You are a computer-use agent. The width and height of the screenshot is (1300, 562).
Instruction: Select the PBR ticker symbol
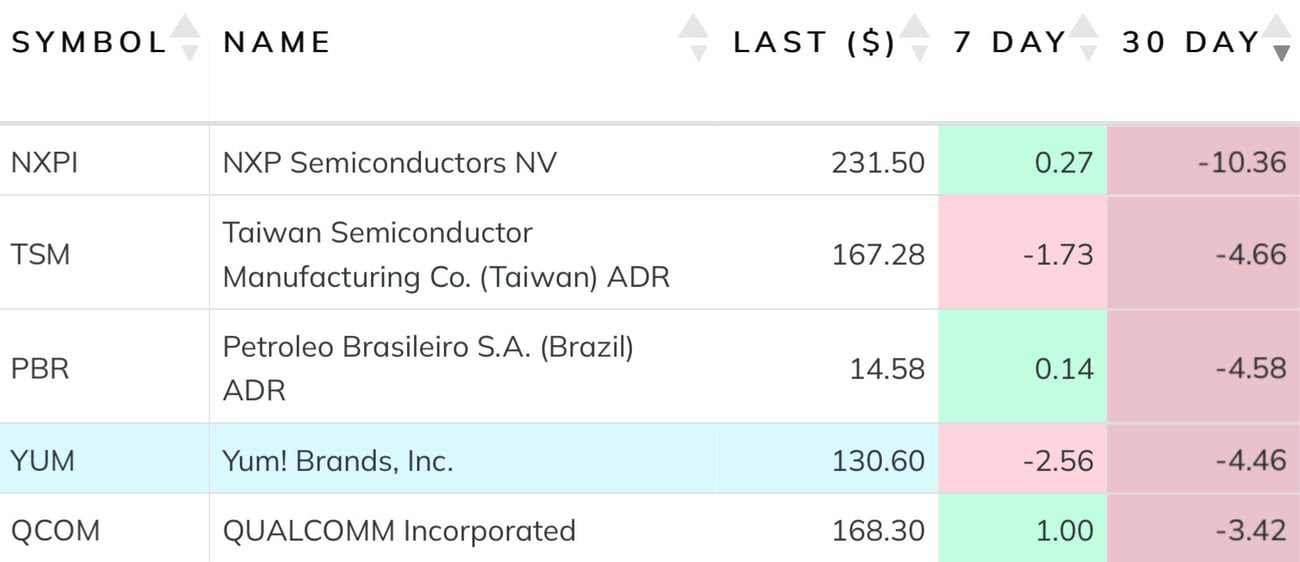(x=40, y=368)
